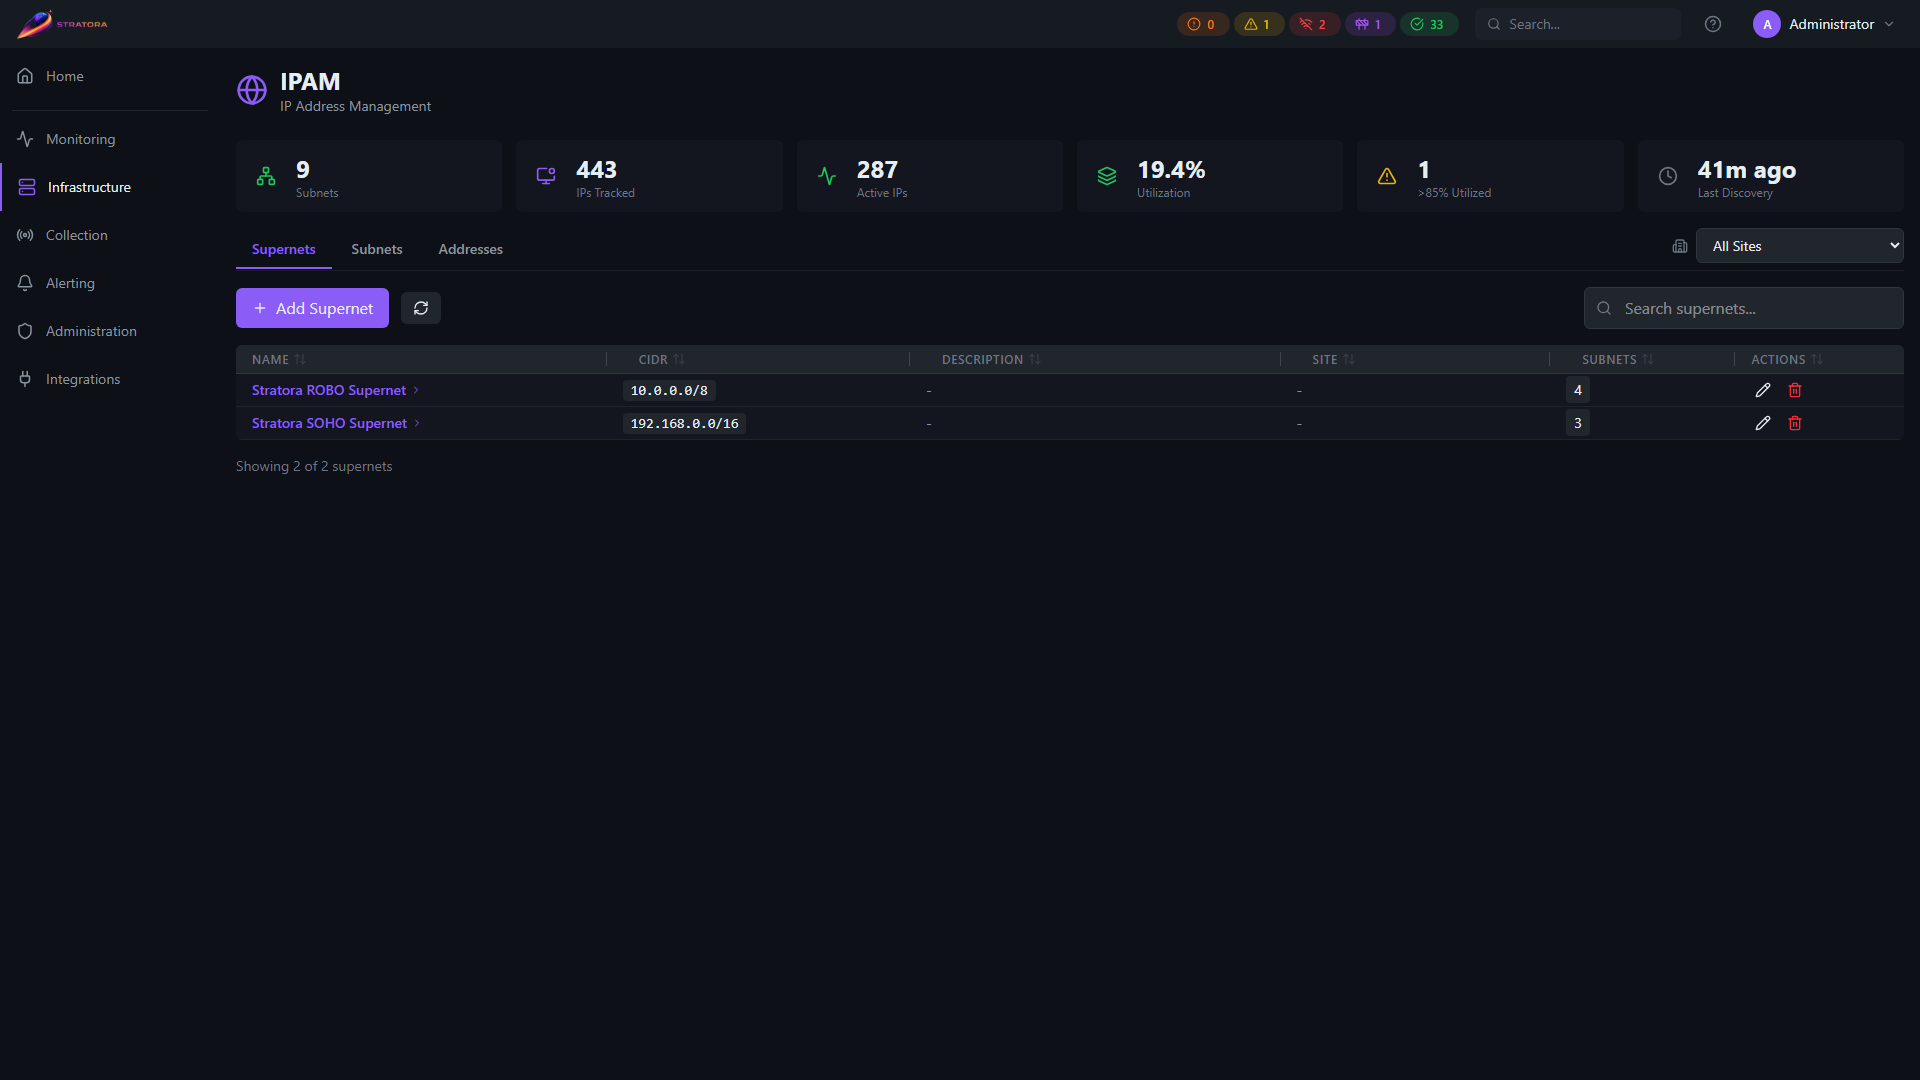This screenshot has width=1920, height=1080.
Task: Click the Administrator avatar icon
Action: (x=1767, y=24)
